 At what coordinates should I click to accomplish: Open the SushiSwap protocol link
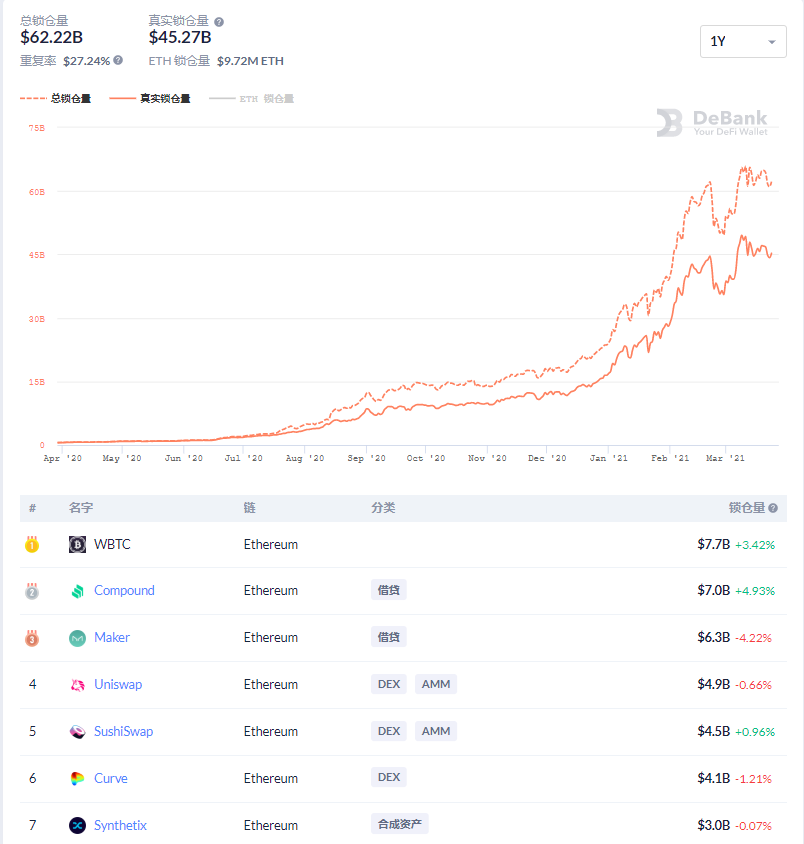point(123,731)
